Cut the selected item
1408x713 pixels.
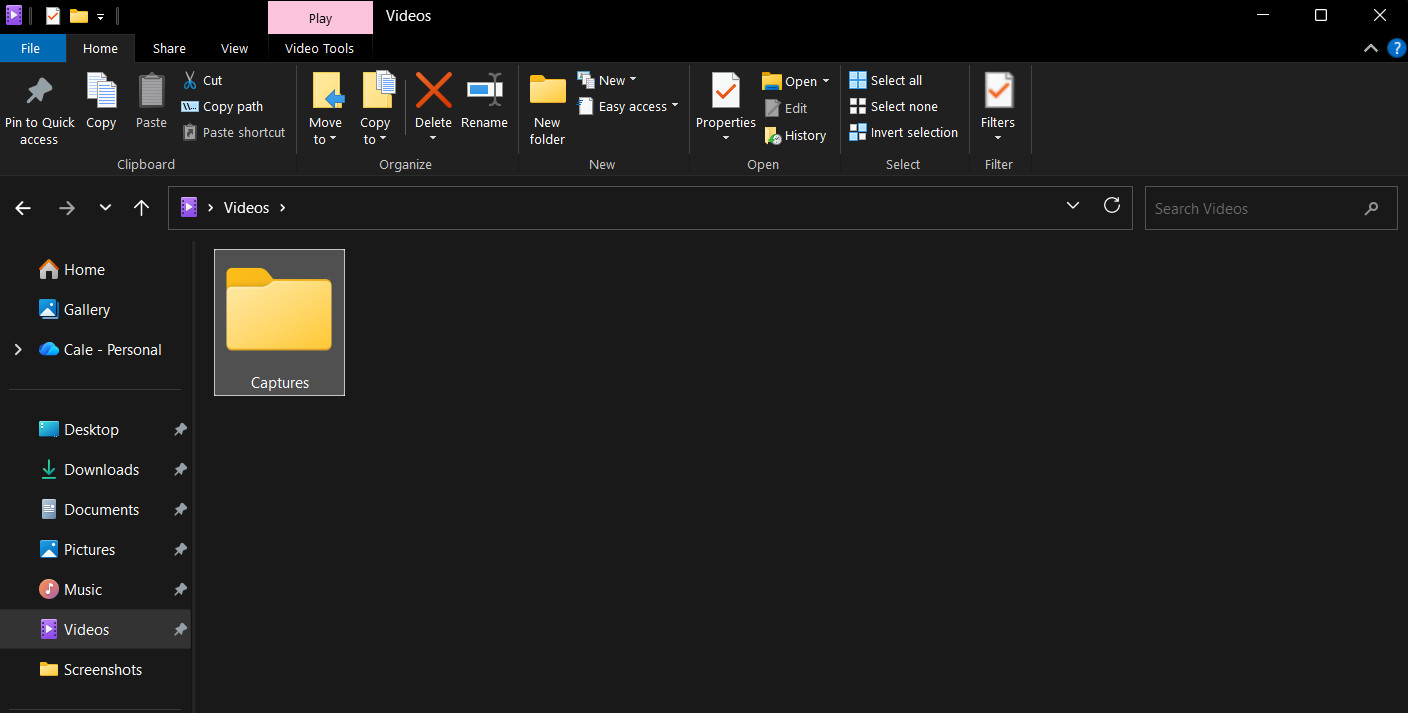click(202, 80)
